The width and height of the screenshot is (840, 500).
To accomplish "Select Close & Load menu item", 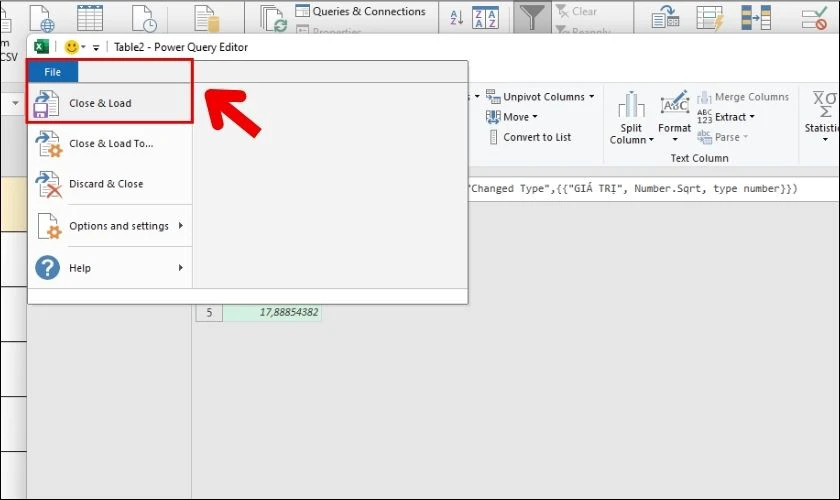I will (110, 103).
